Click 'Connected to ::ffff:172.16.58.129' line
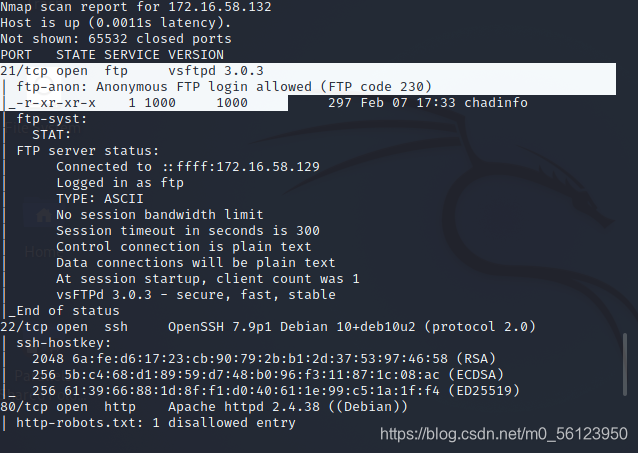This screenshot has height=453, width=638. 188,166
